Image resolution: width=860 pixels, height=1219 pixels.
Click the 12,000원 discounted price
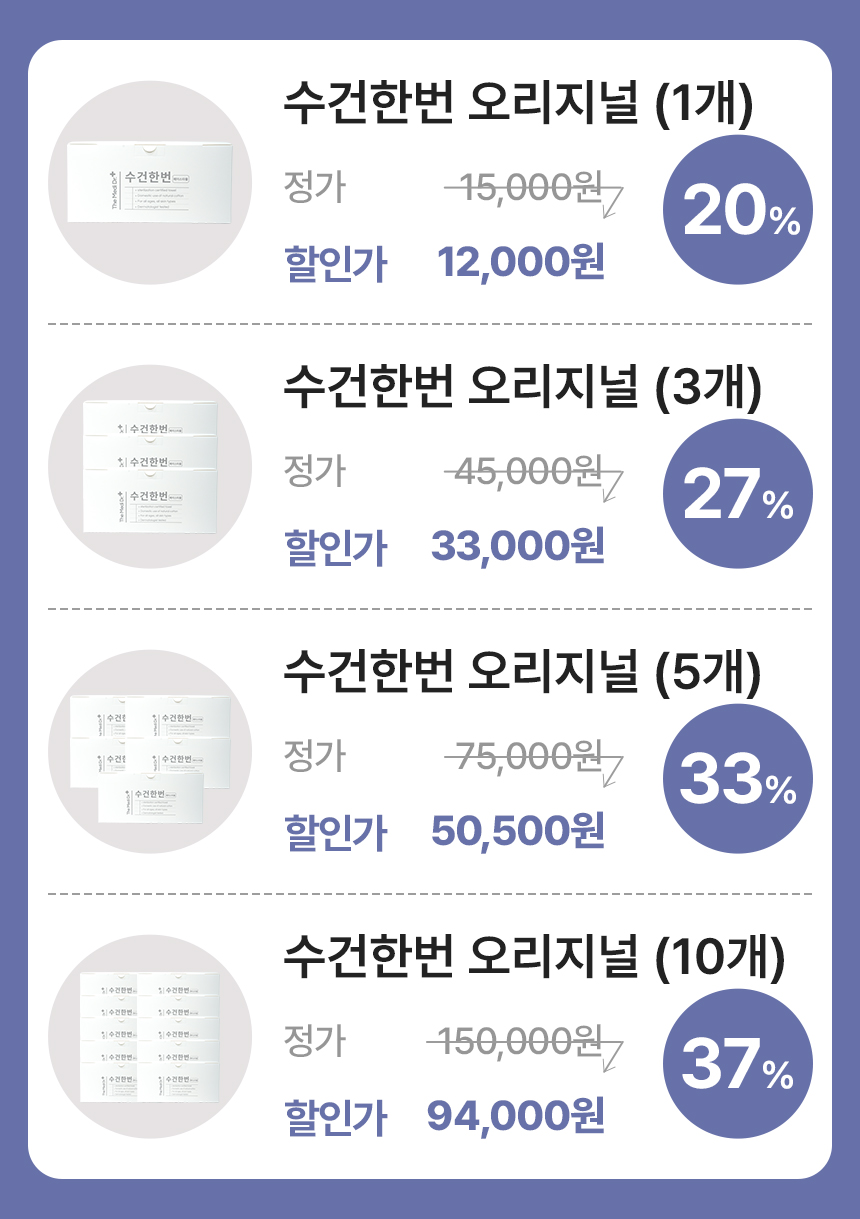[x=521, y=263]
